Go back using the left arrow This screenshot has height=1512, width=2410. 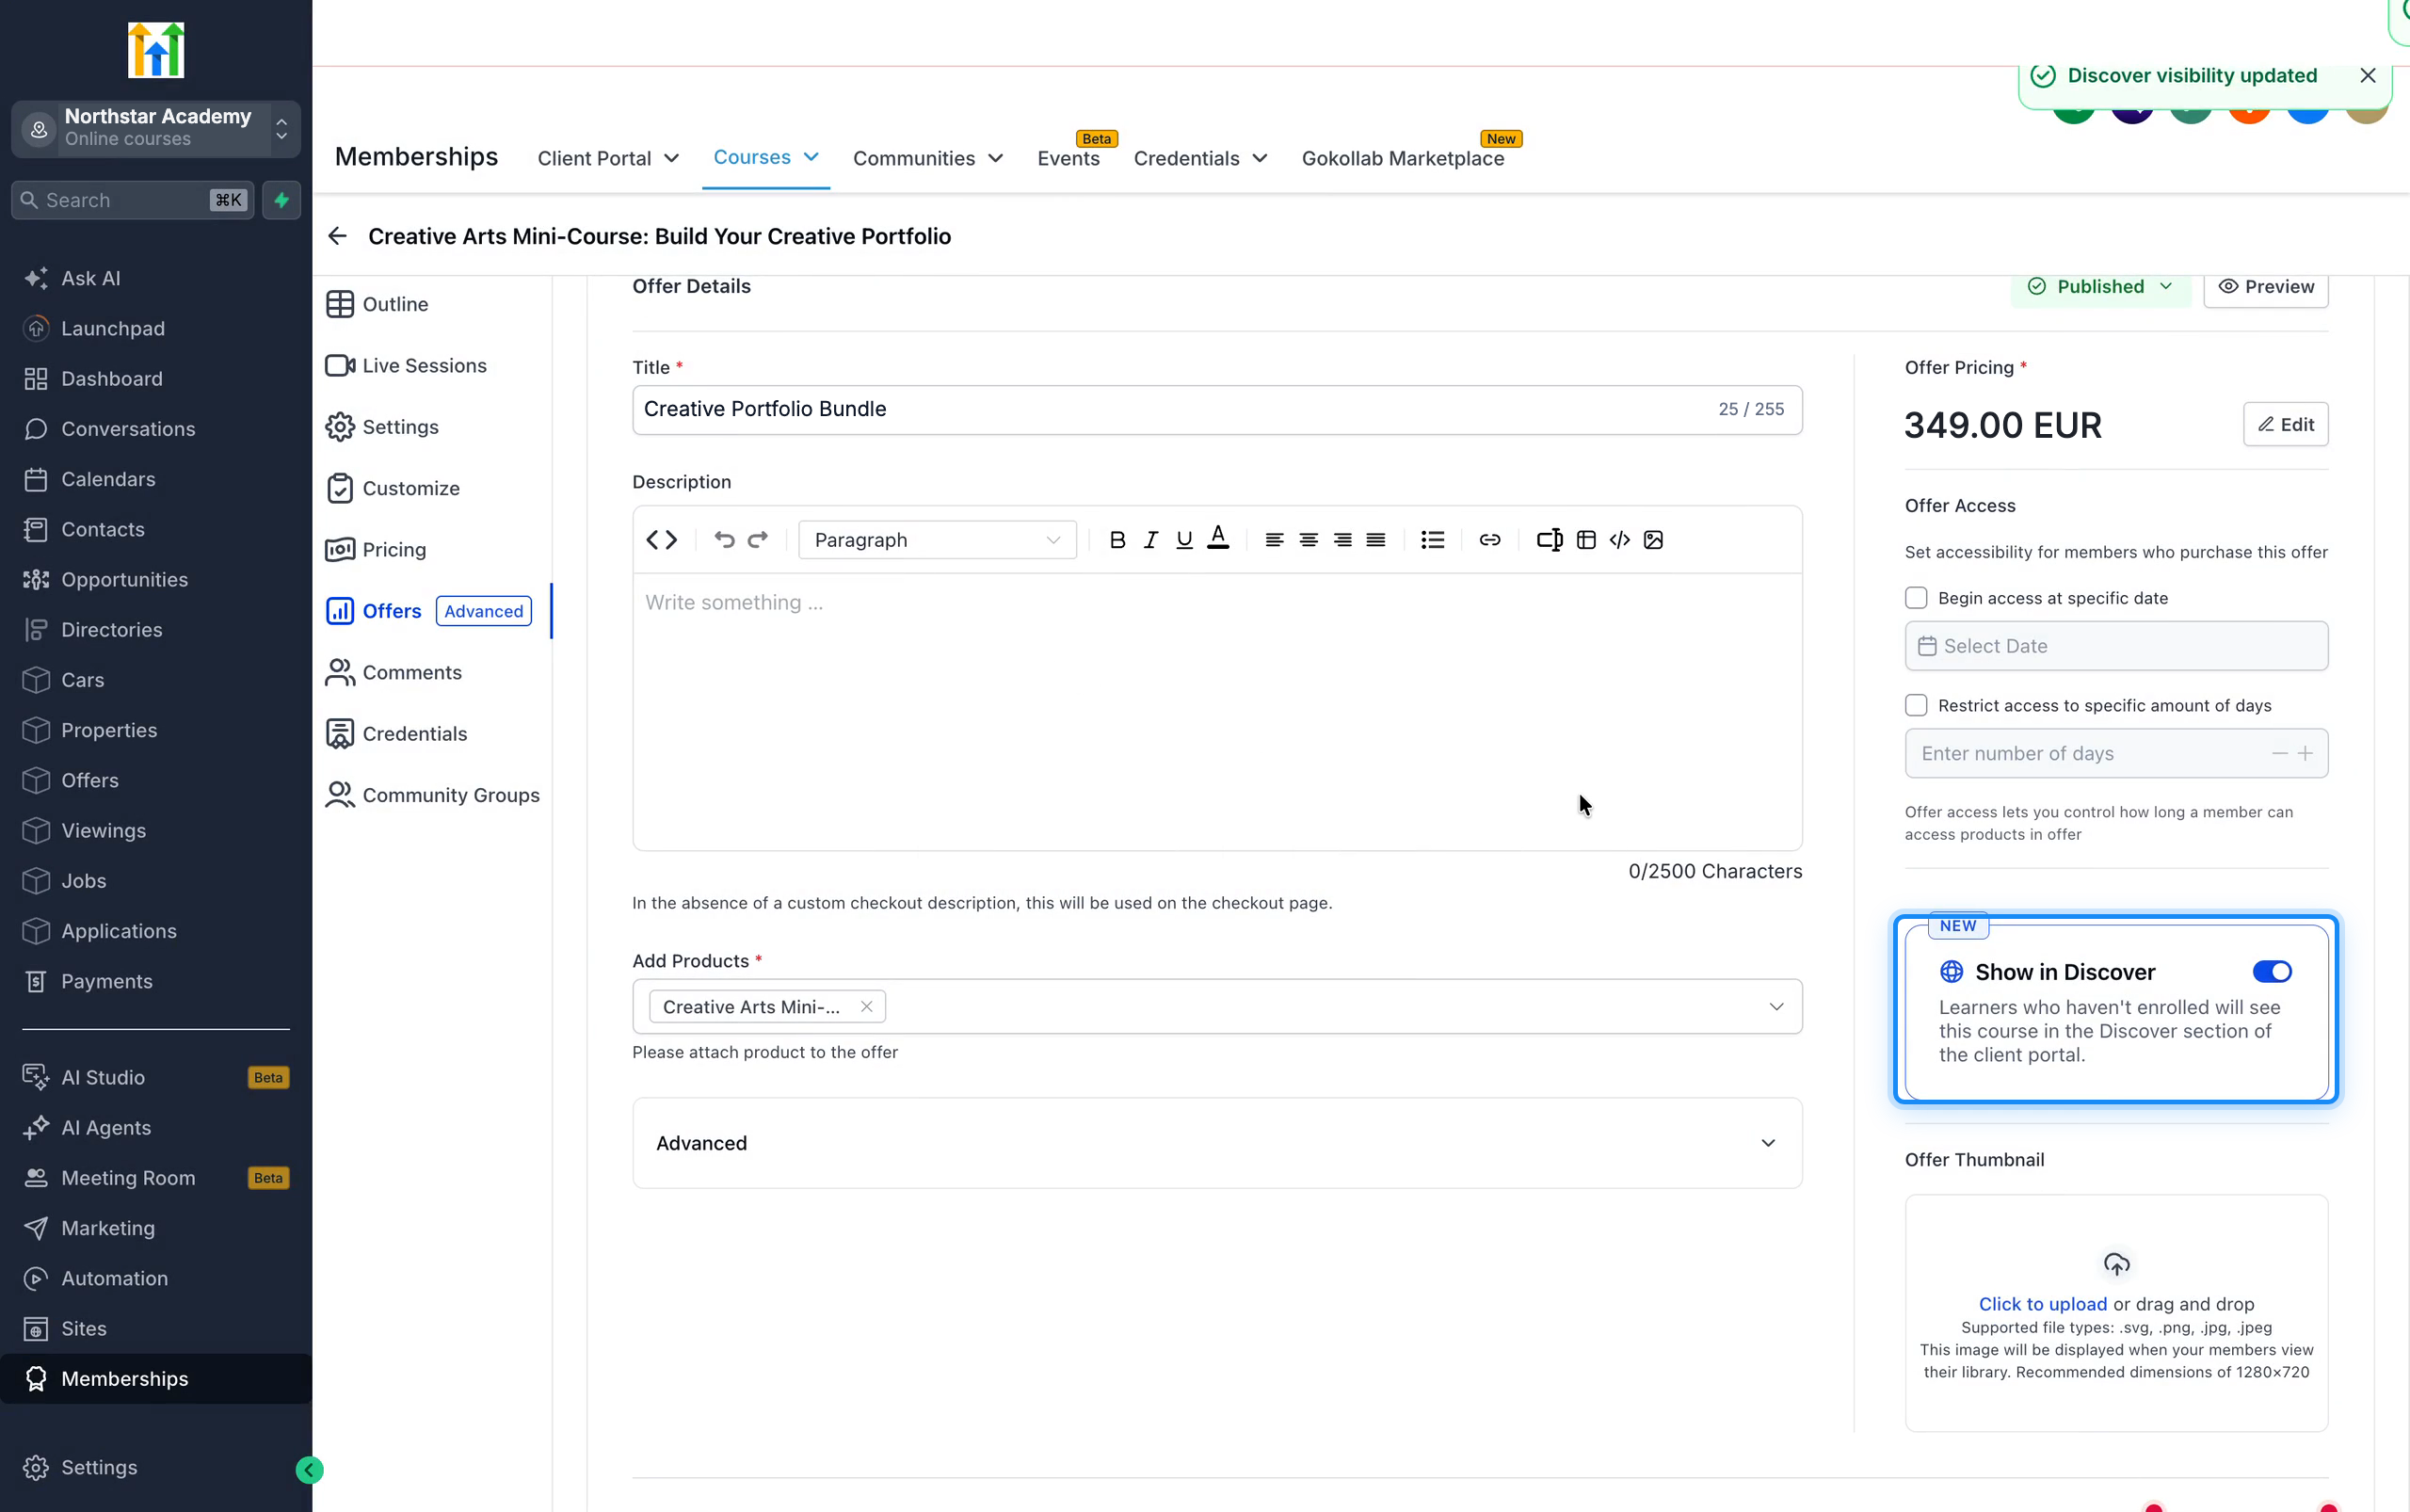pyautogui.click(x=337, y=236)
